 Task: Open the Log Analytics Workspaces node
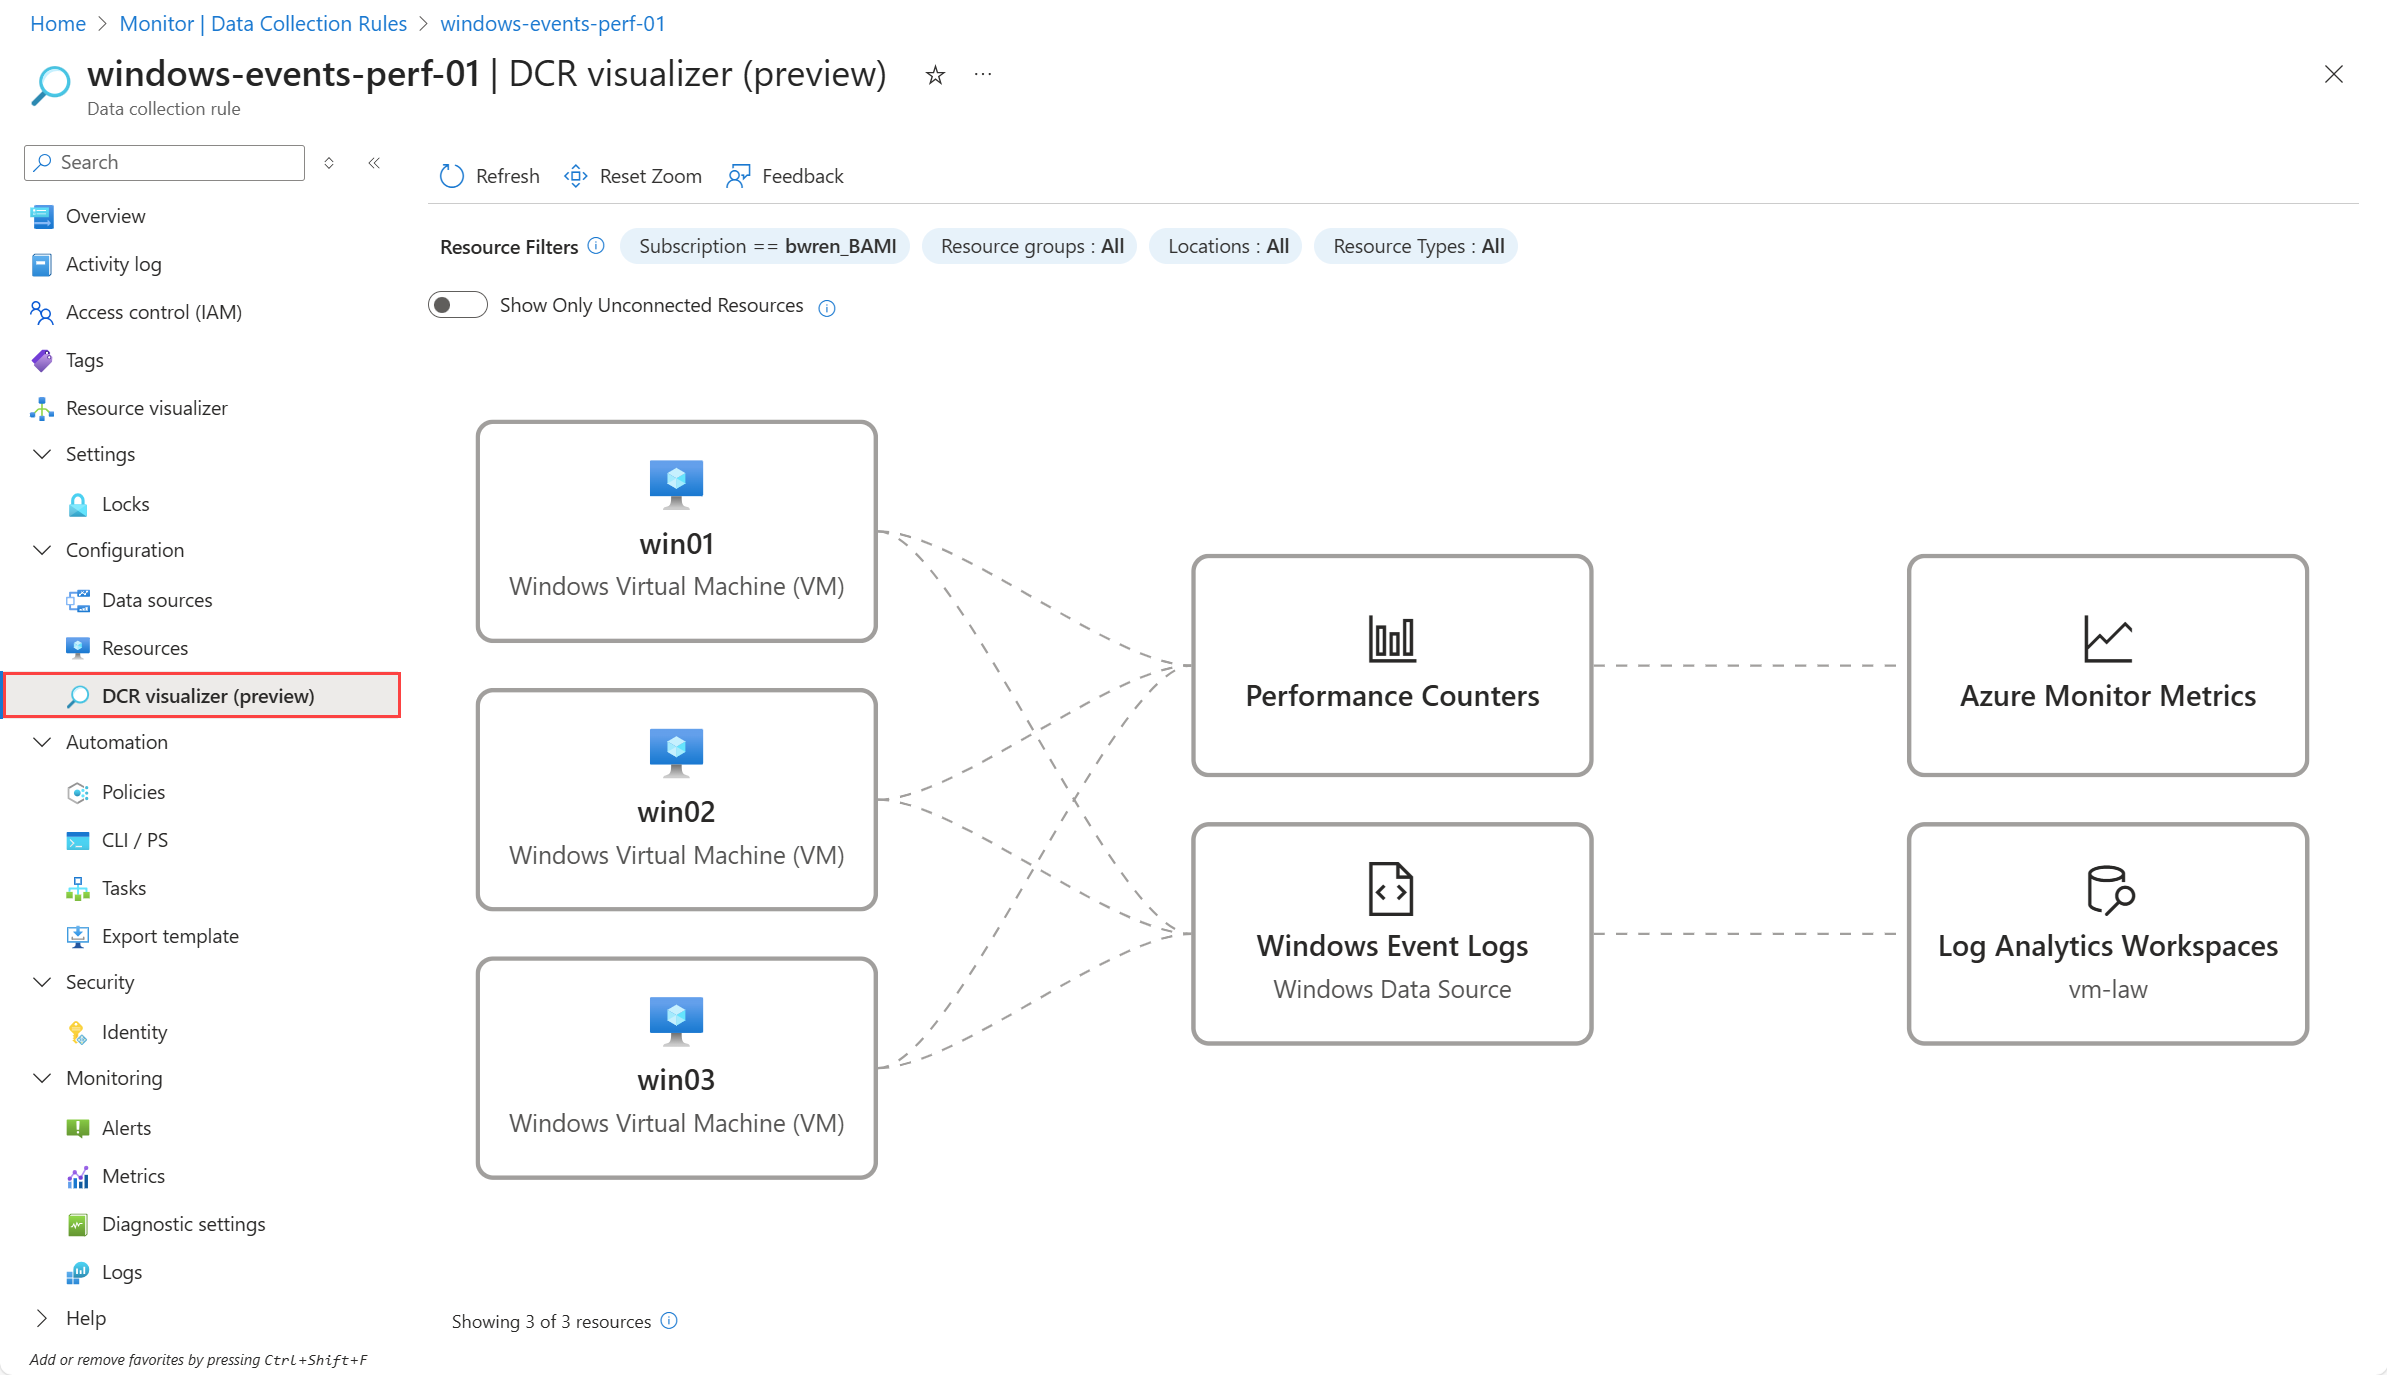coord(2107,933)
